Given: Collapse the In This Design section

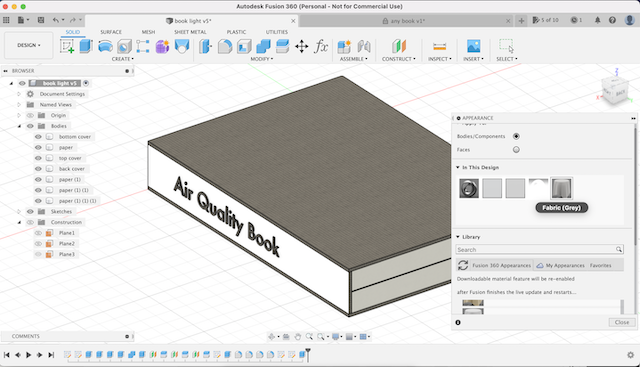Looking at the screenshot, I should 458,167.
